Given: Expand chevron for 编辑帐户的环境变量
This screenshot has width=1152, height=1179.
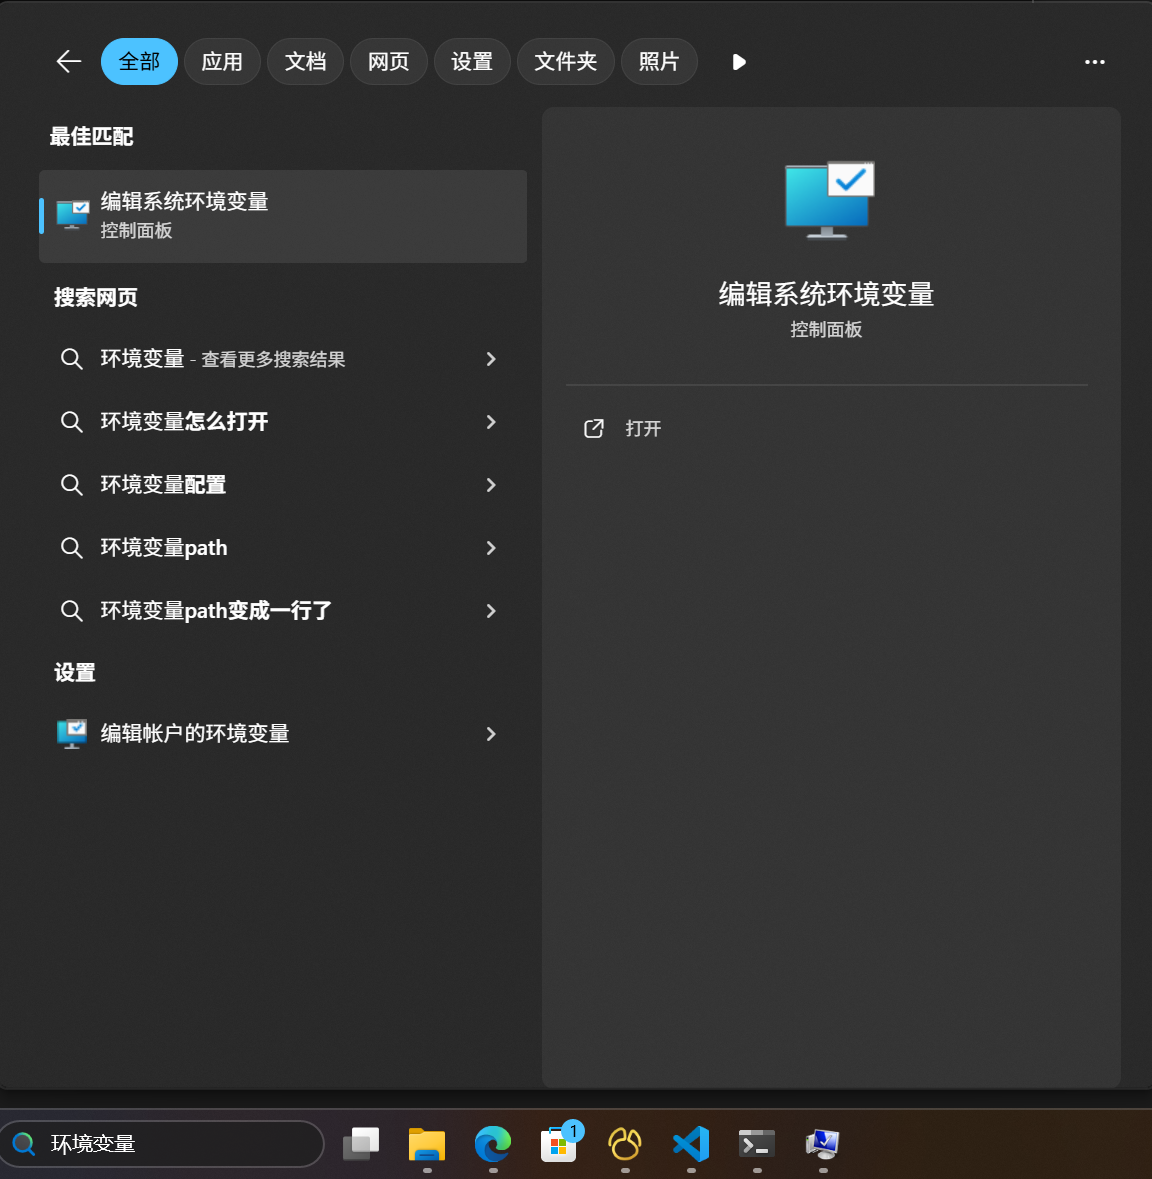Looking at the screenshot, I should [x=491, y=734].
